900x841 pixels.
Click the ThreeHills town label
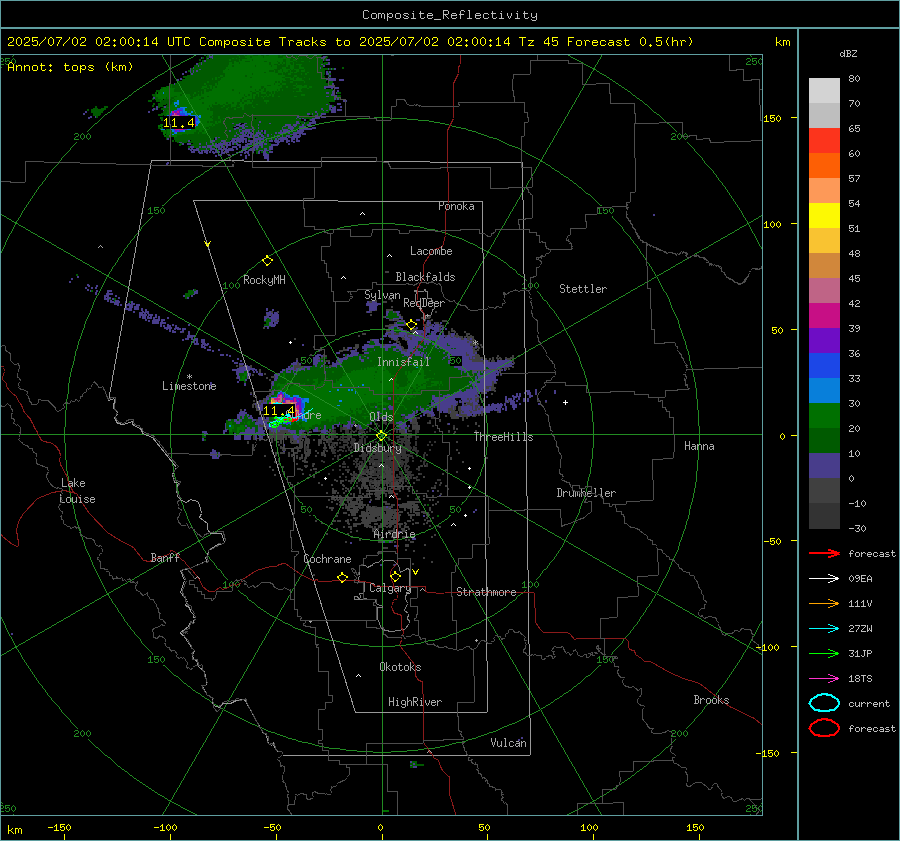(503, 437)
